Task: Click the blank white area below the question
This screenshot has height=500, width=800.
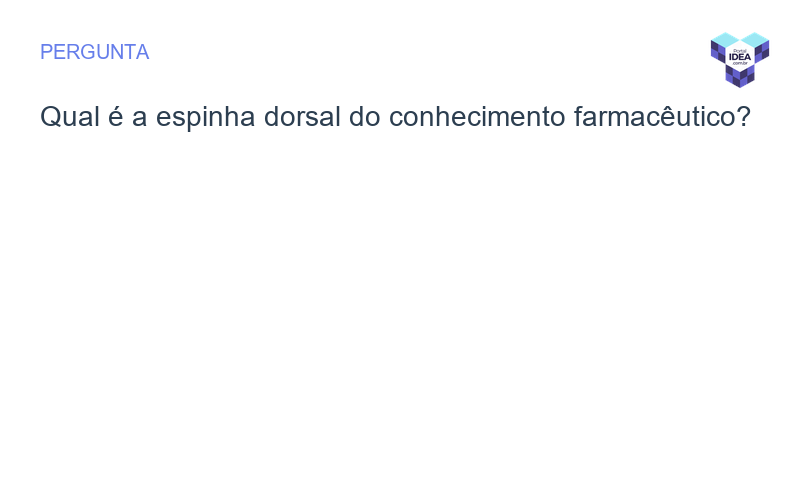Action: click(400, 320)
